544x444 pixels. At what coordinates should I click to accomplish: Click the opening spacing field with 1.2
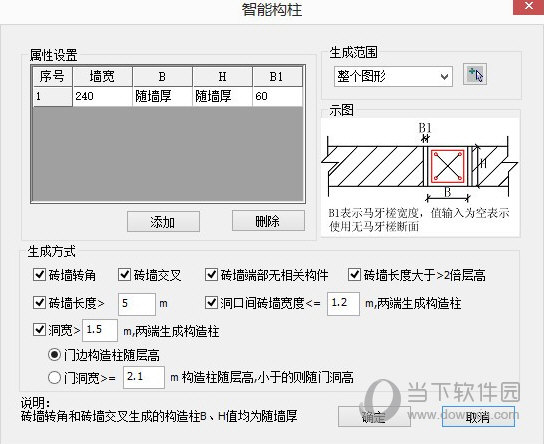[343, 304]
